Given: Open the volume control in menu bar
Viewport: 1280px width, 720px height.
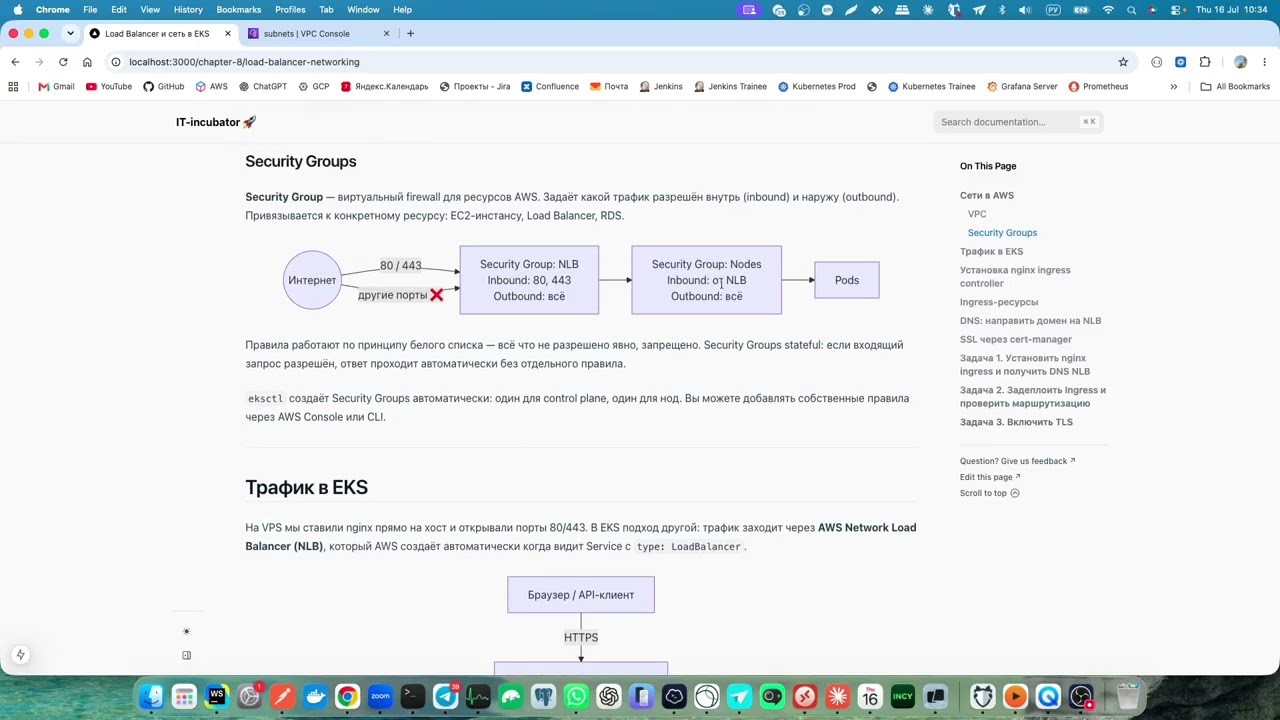Looking at the screenshot, I should 1025,10.
